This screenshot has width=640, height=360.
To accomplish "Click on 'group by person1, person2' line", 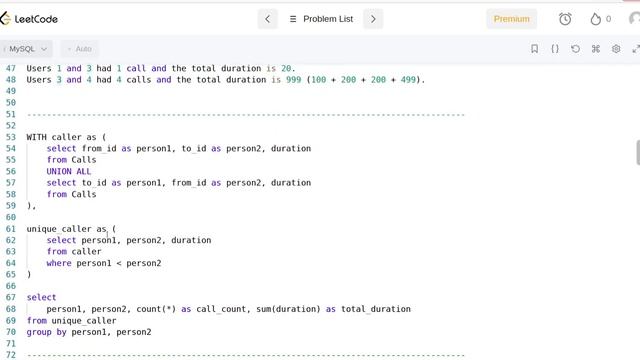I will [x=89, y=332].
